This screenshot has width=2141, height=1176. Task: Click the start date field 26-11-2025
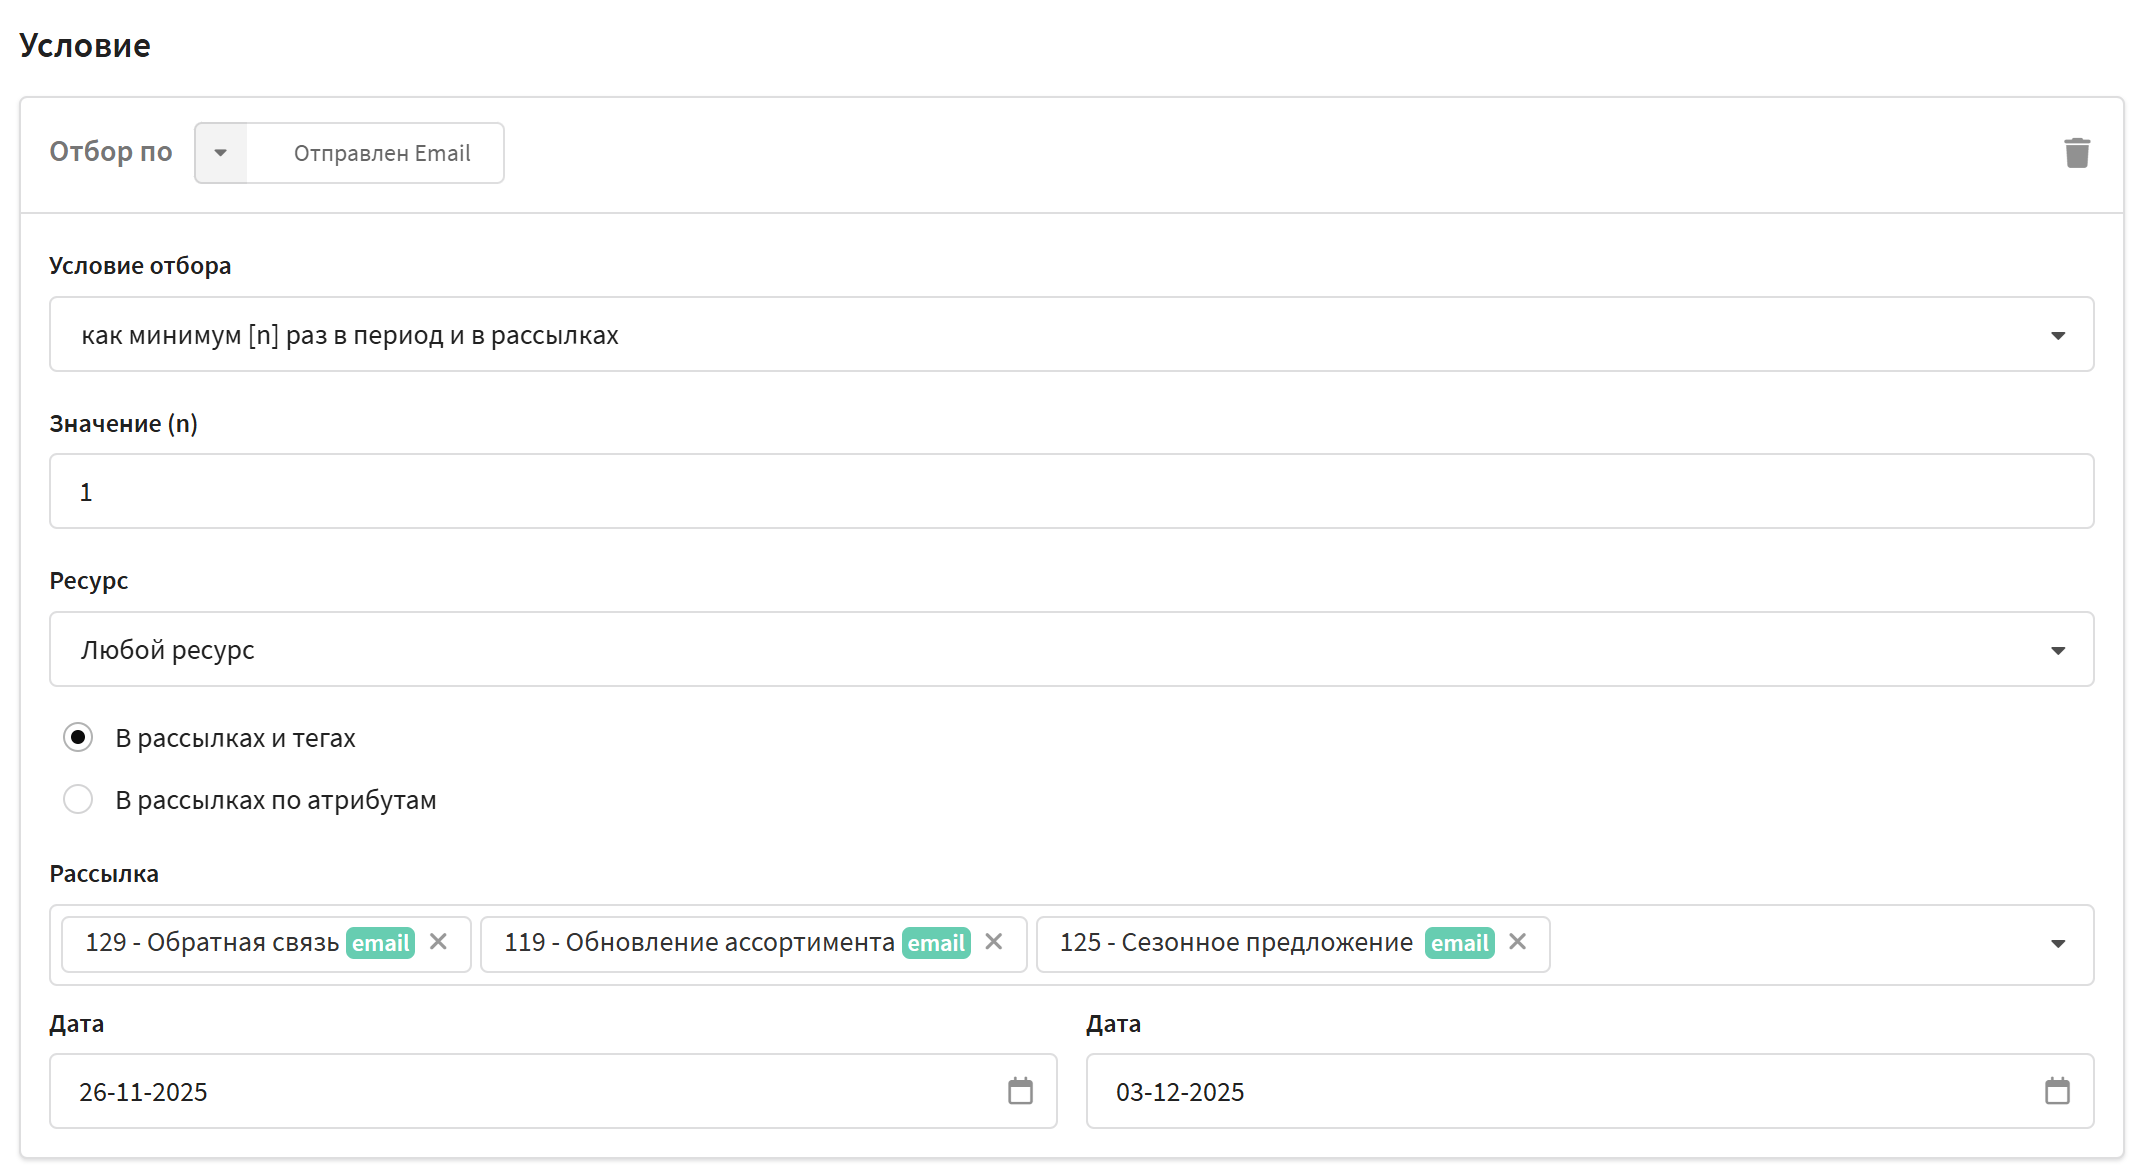pos(520,1091)
